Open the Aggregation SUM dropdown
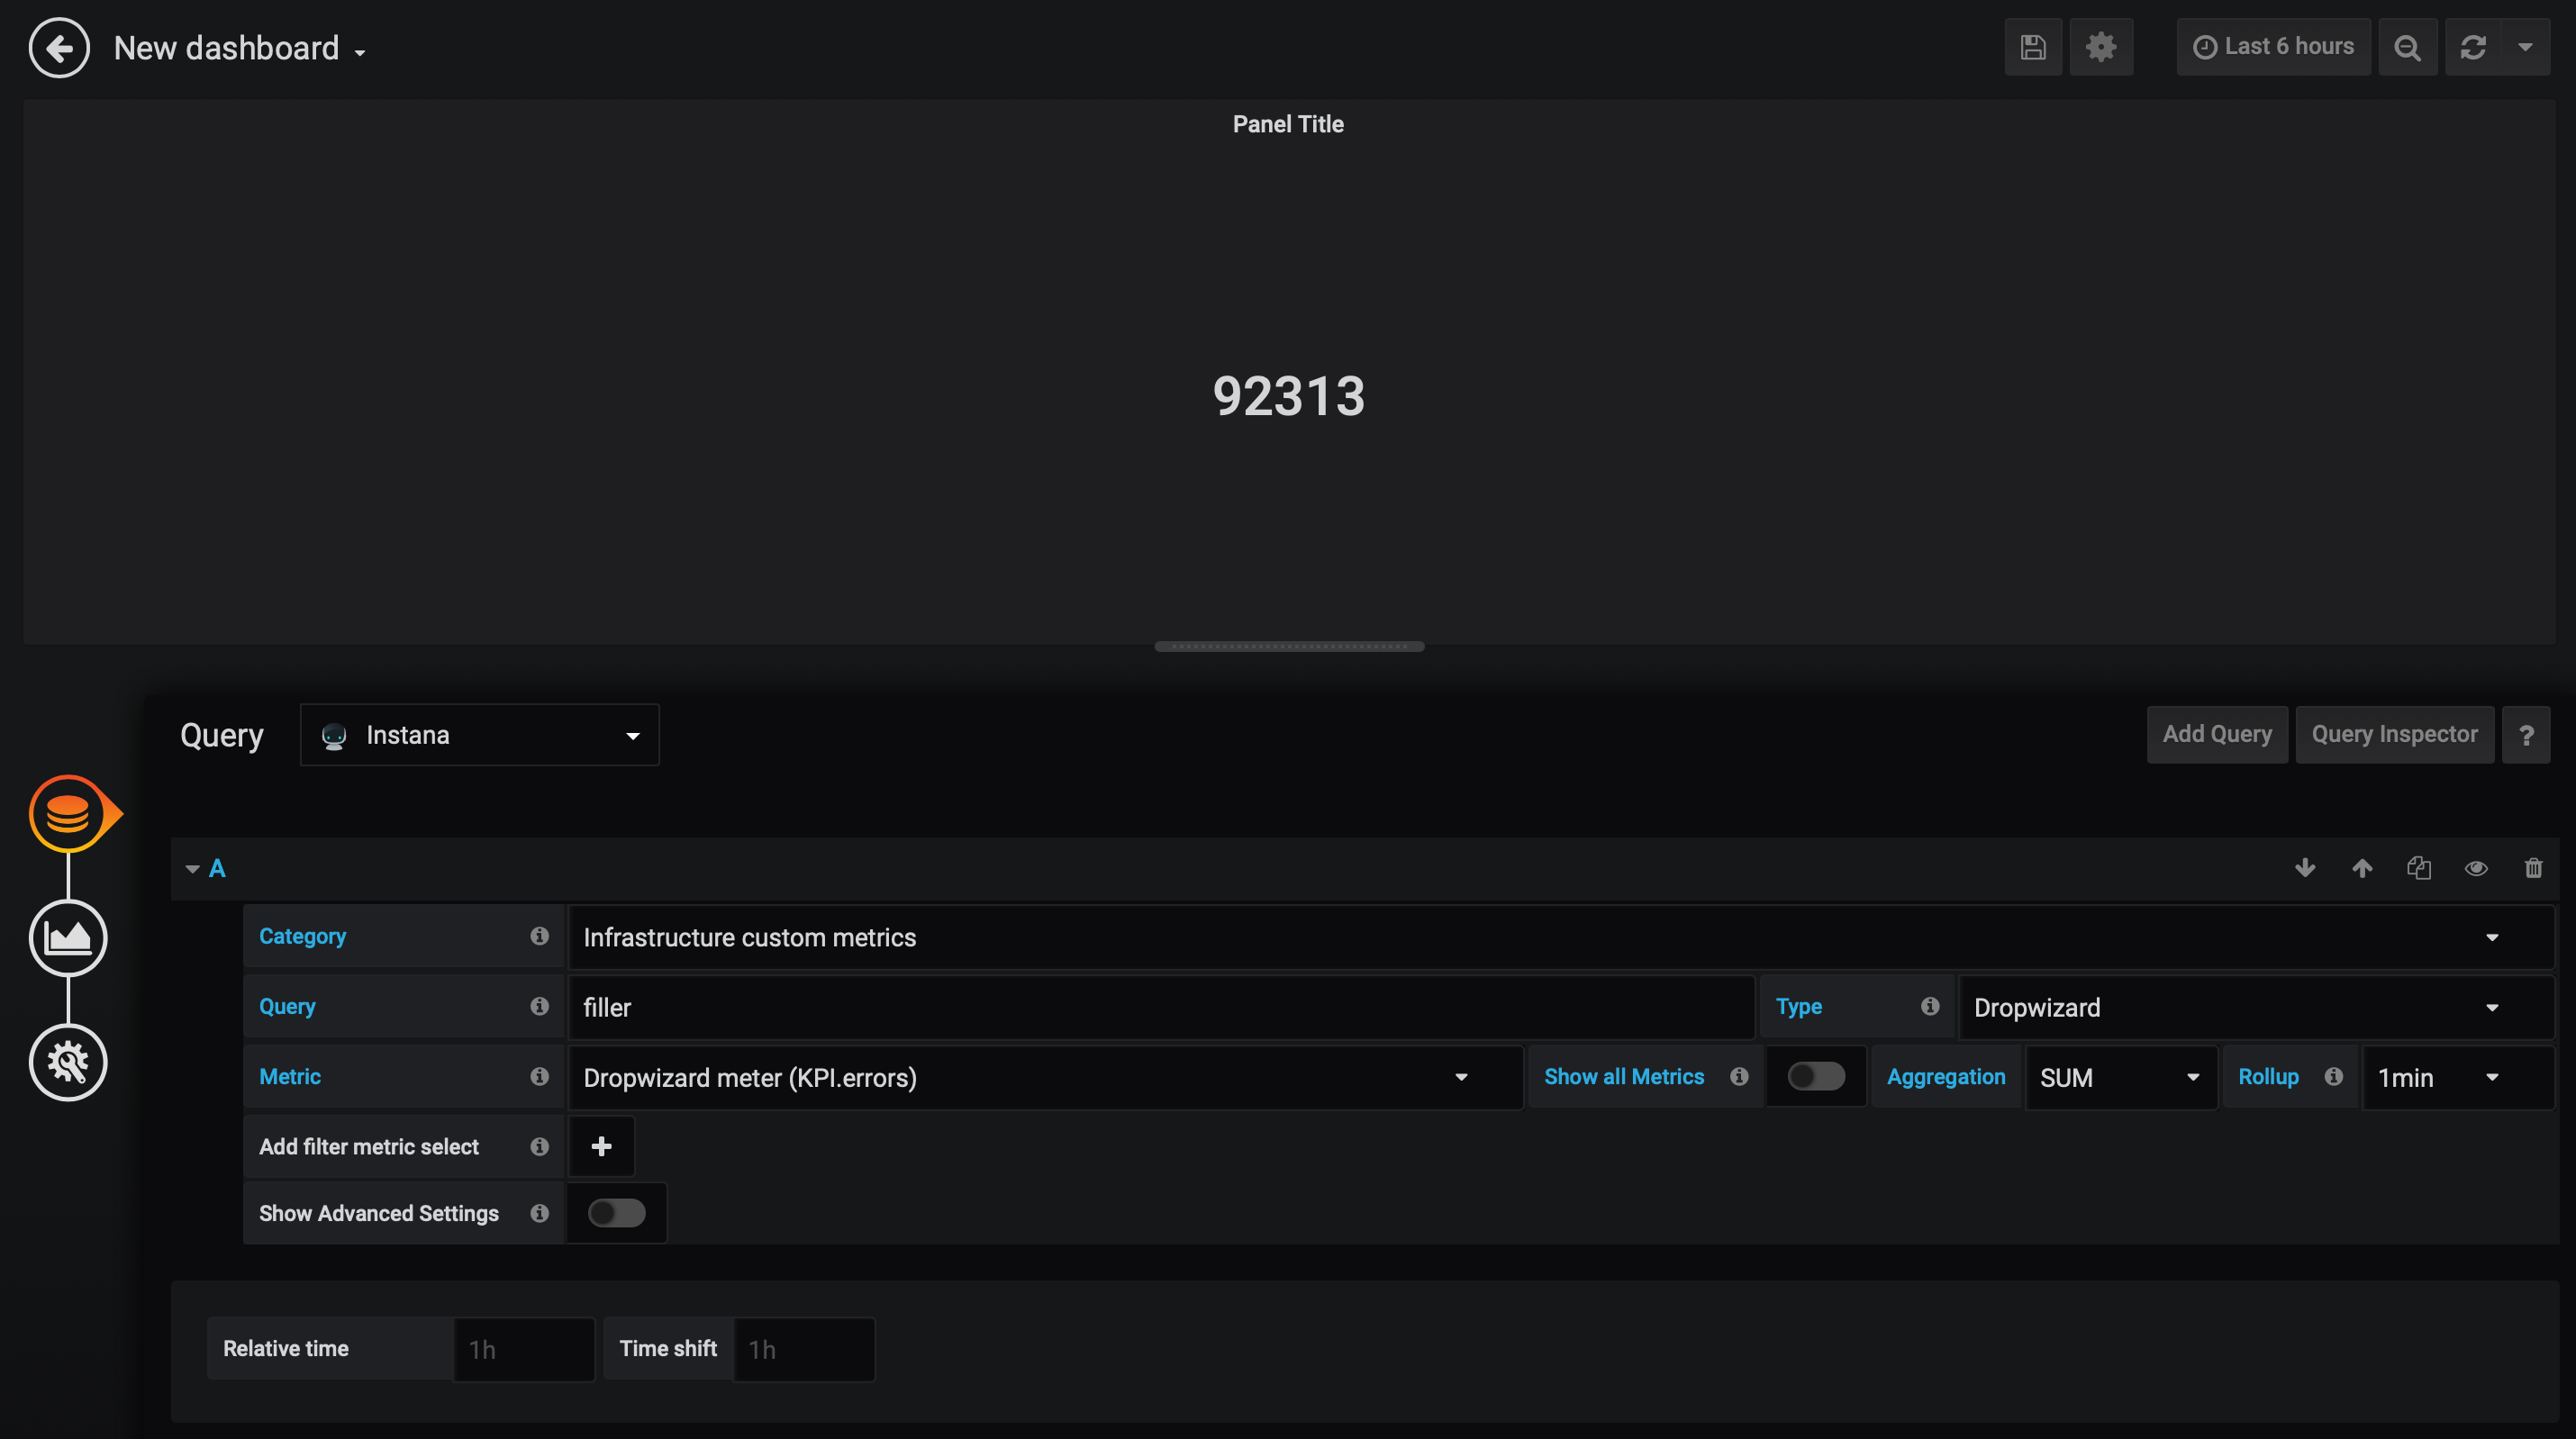The height and width of the screenshot is (1439, 2576). (2119, 1077)
